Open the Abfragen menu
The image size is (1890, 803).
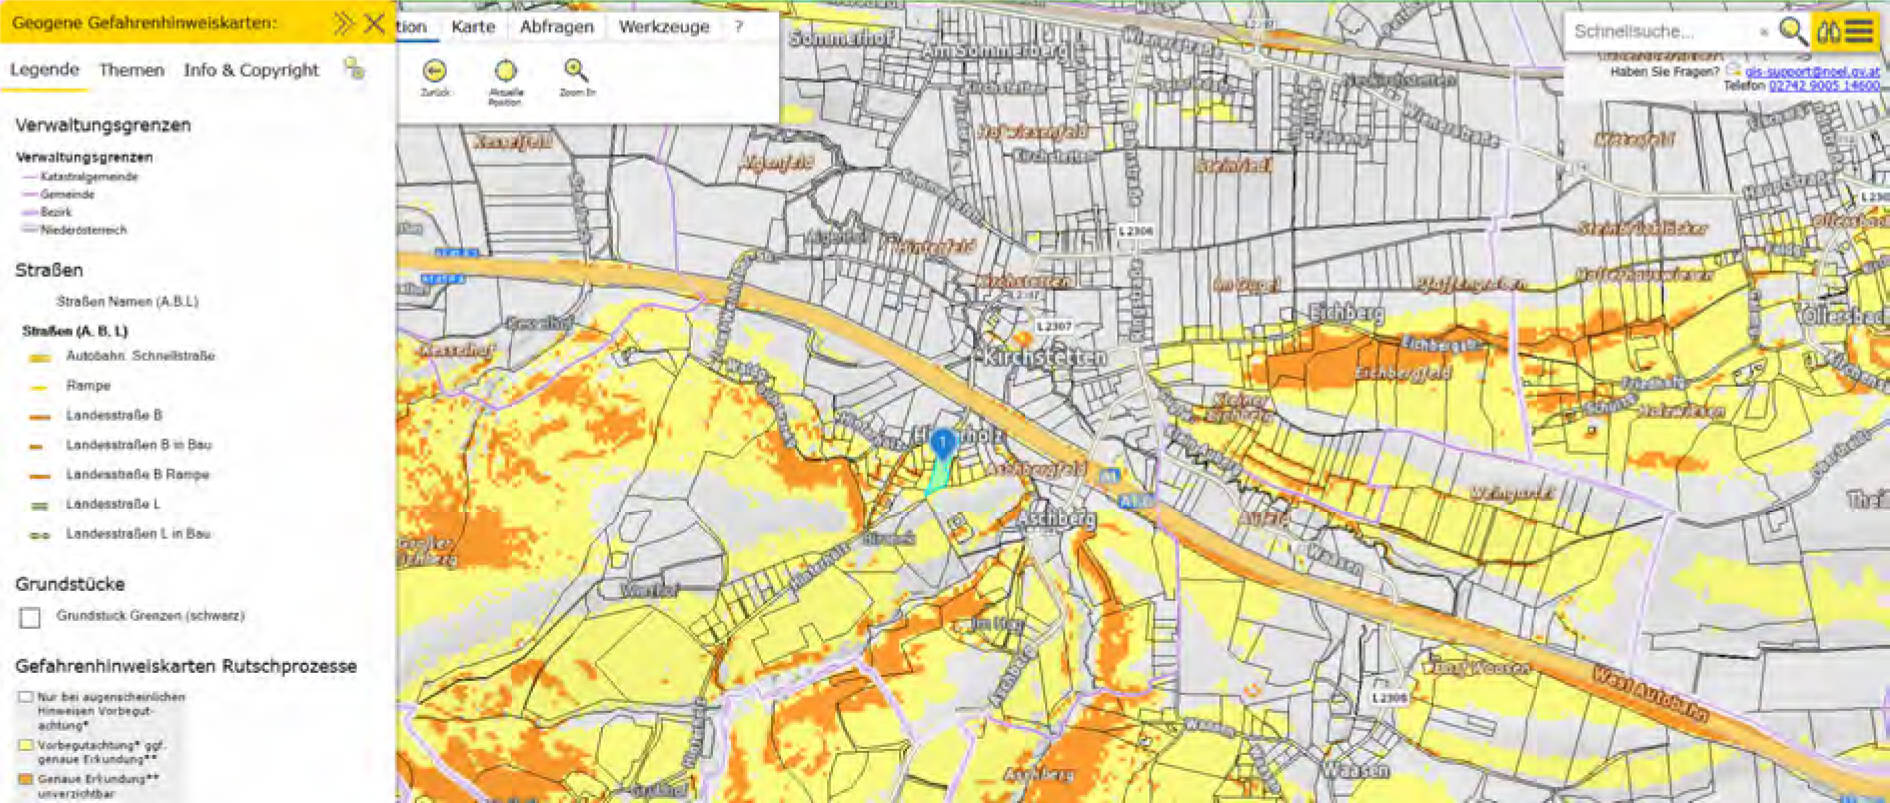coord(556,27)
